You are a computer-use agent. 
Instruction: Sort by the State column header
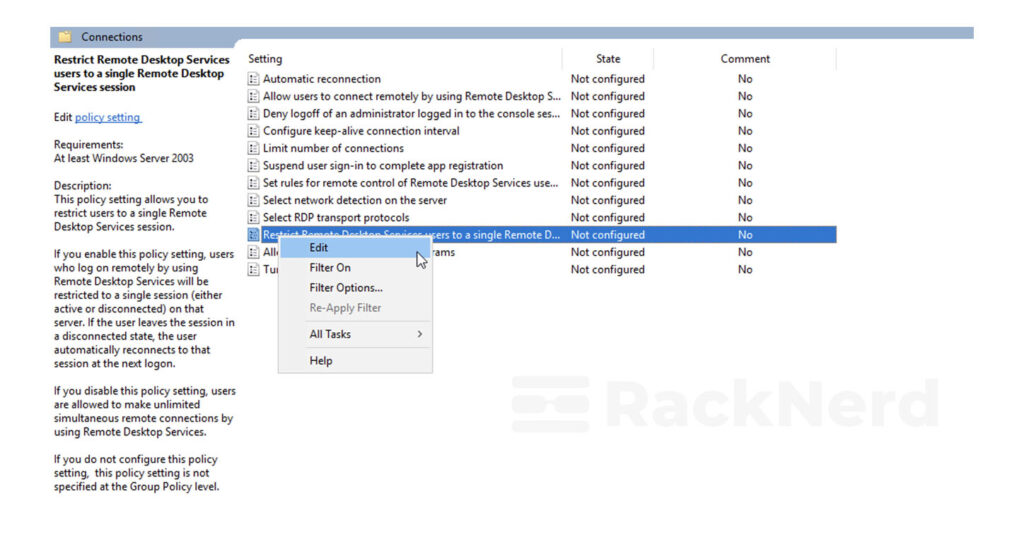click(x=608, y=59)
